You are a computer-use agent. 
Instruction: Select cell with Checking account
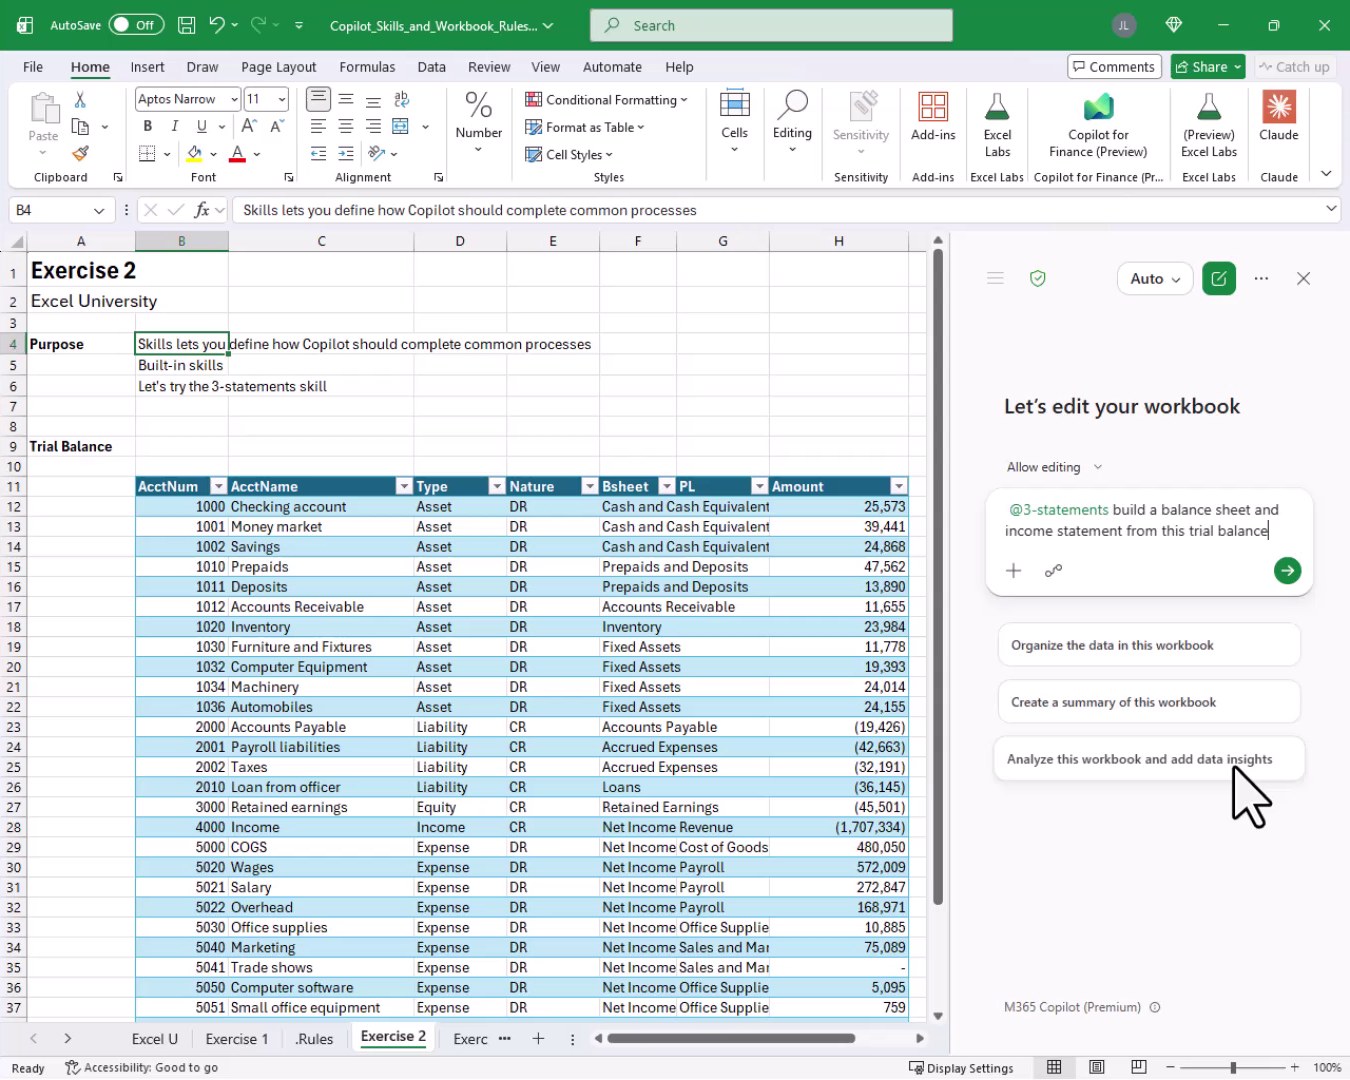pyautogui.click(x=321, y=507)
